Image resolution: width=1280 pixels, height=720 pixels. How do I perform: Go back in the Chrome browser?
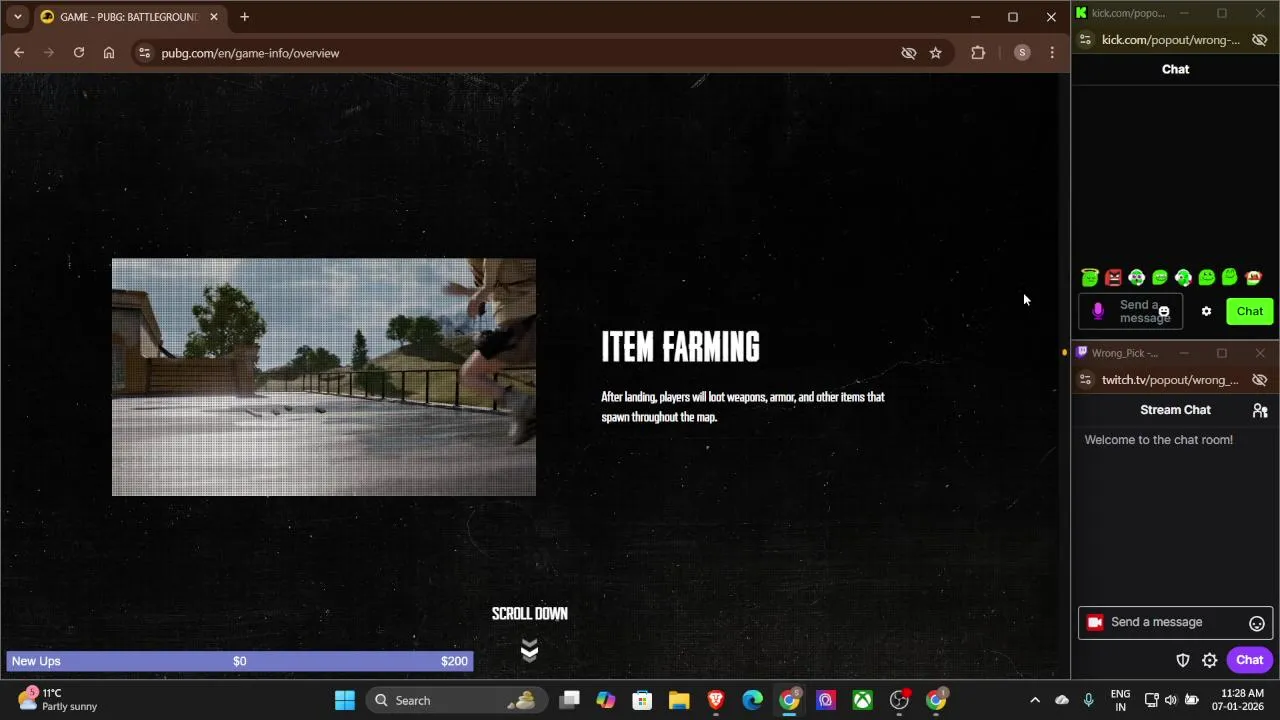(19, 53)
